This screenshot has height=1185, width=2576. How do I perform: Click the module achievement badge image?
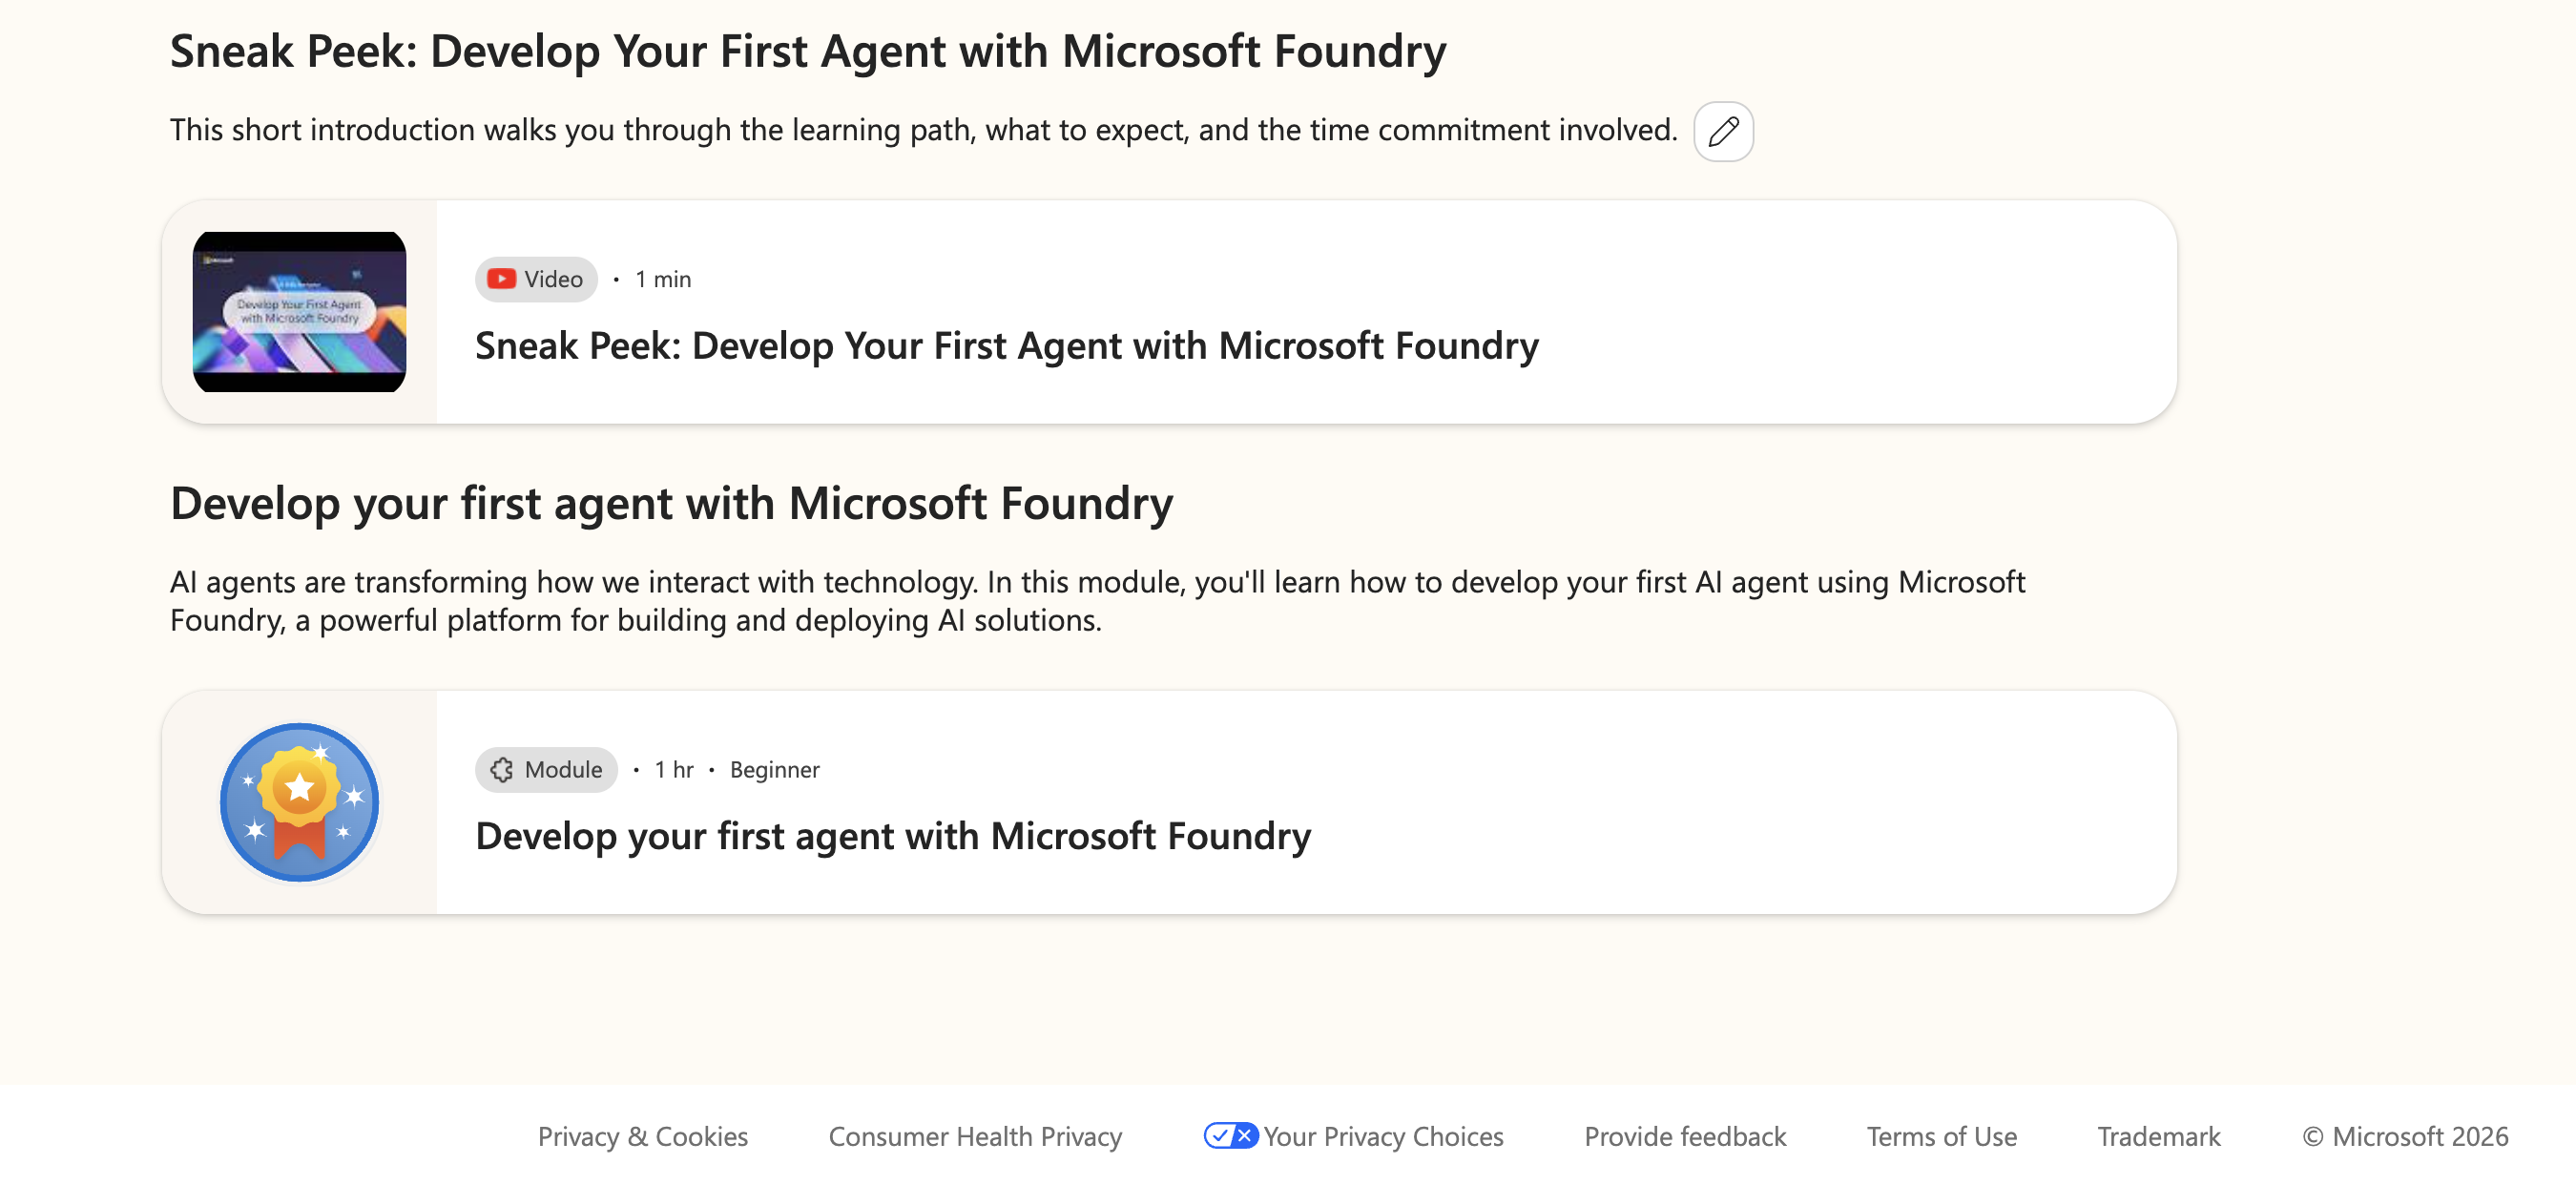pyautogui.click(x=299, y=802)
